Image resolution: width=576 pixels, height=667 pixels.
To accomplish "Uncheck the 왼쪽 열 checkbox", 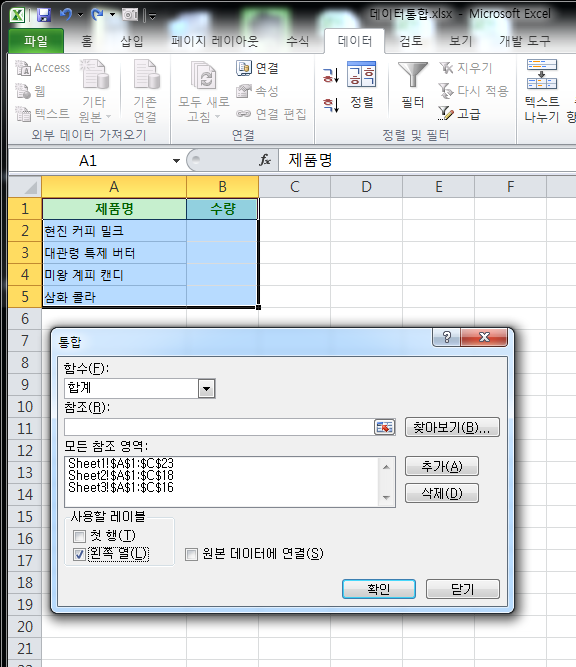I will [x=80, y=554].
